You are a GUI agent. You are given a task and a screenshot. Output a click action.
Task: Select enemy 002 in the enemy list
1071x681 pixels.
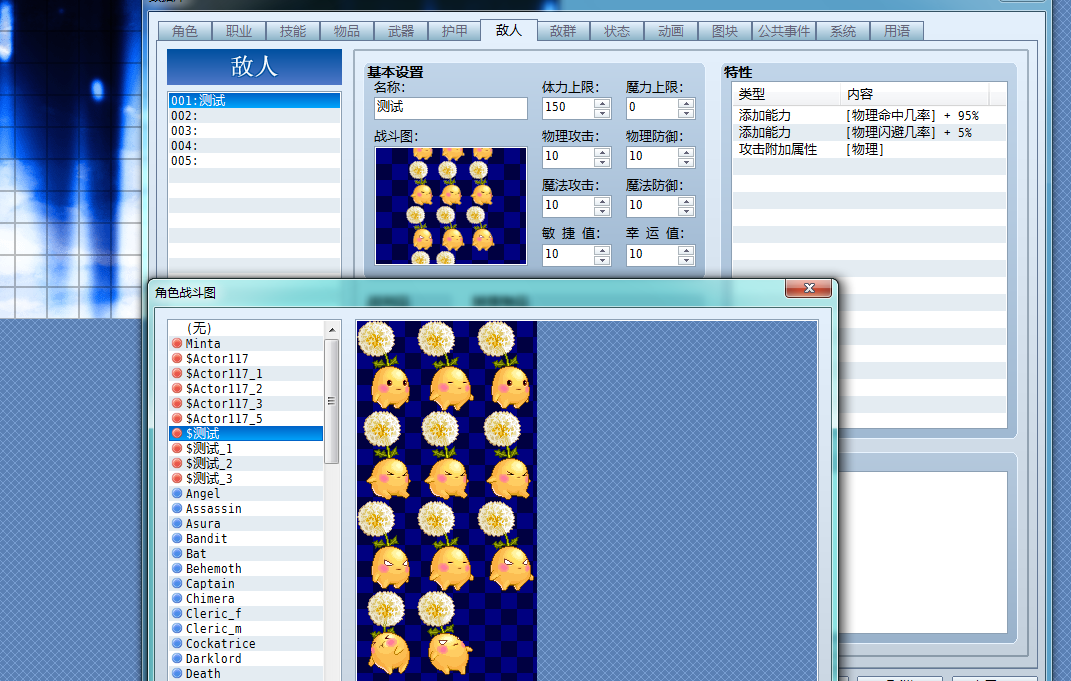254,116
